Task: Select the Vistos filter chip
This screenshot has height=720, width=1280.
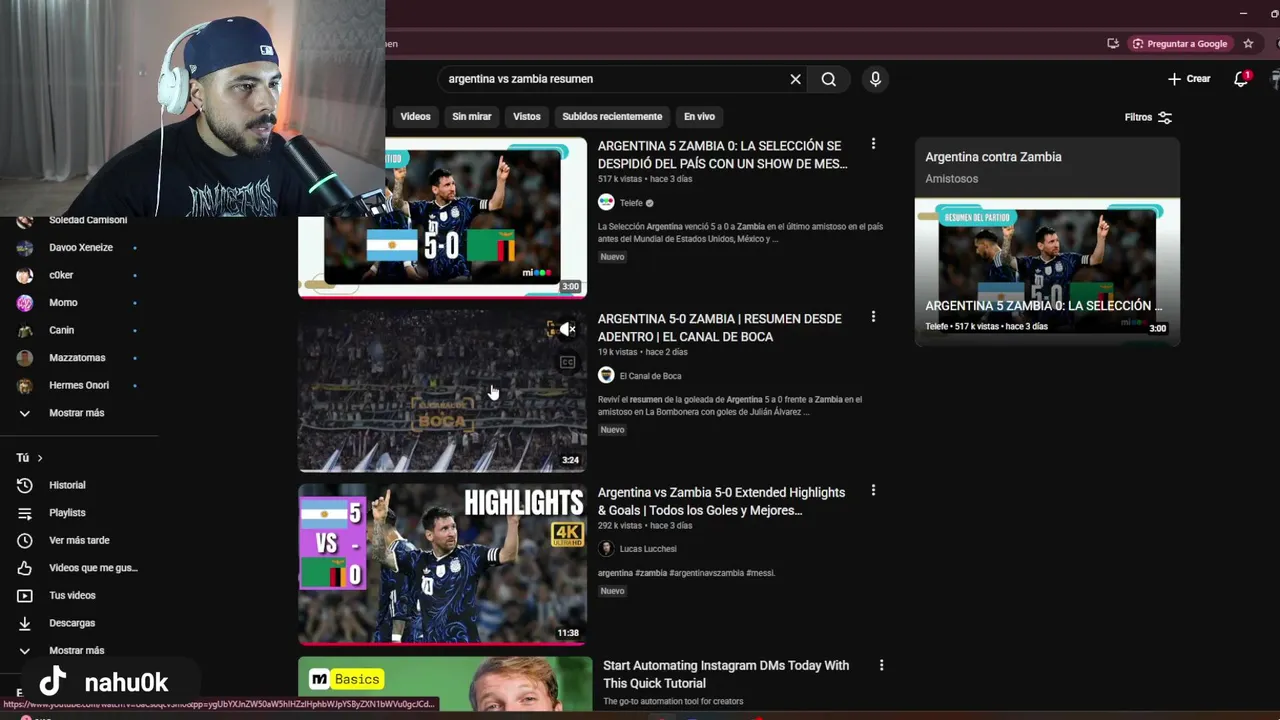Action: tap(527, 116)
